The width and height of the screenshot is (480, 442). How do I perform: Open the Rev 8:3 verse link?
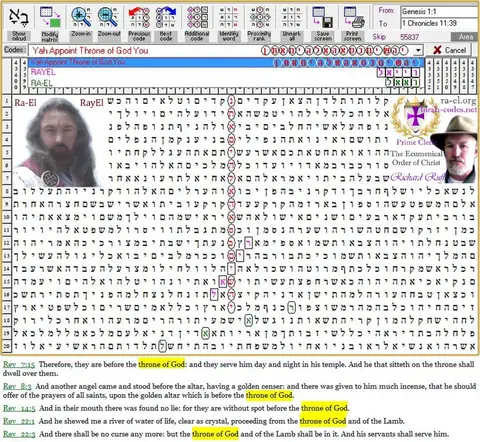[17, 386]
